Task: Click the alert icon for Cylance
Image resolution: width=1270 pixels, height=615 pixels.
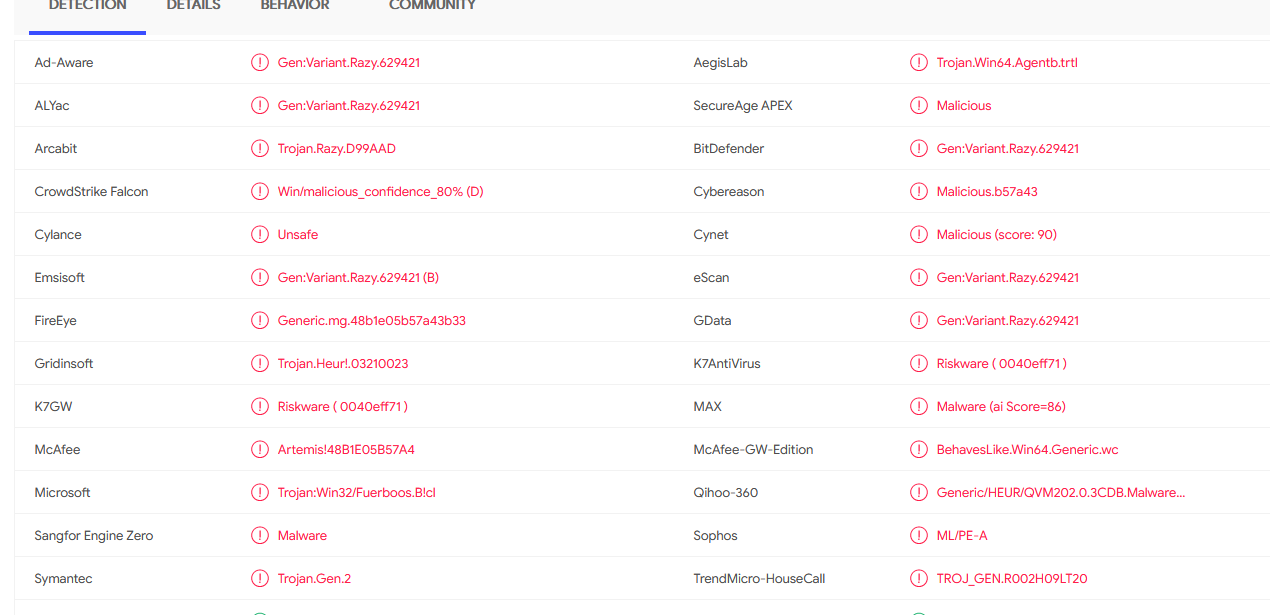Action: point(260,234)
